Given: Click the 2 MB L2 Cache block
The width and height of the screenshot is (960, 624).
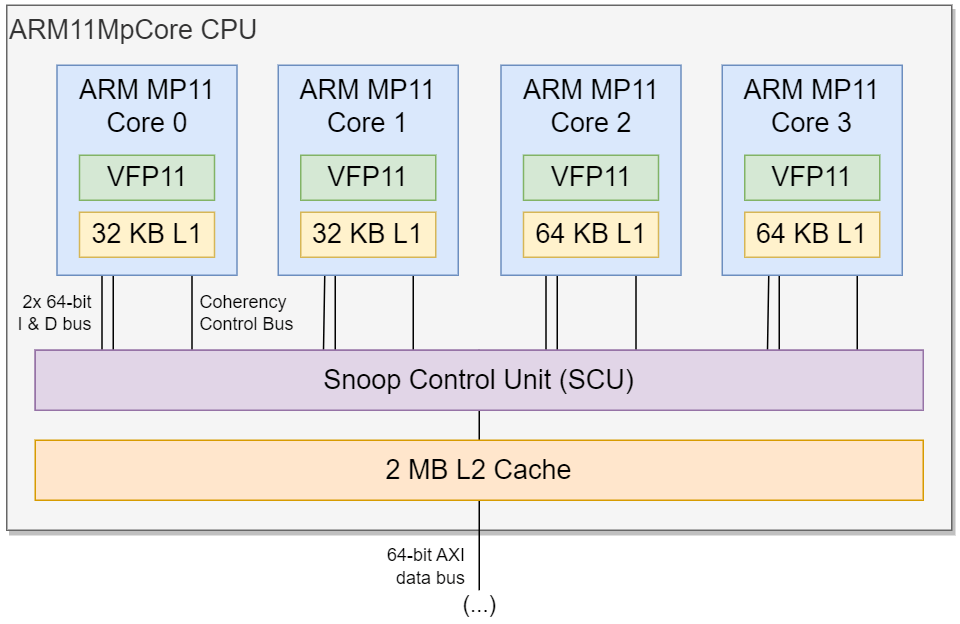Looking at the screenshot, I should click(479, 470).
